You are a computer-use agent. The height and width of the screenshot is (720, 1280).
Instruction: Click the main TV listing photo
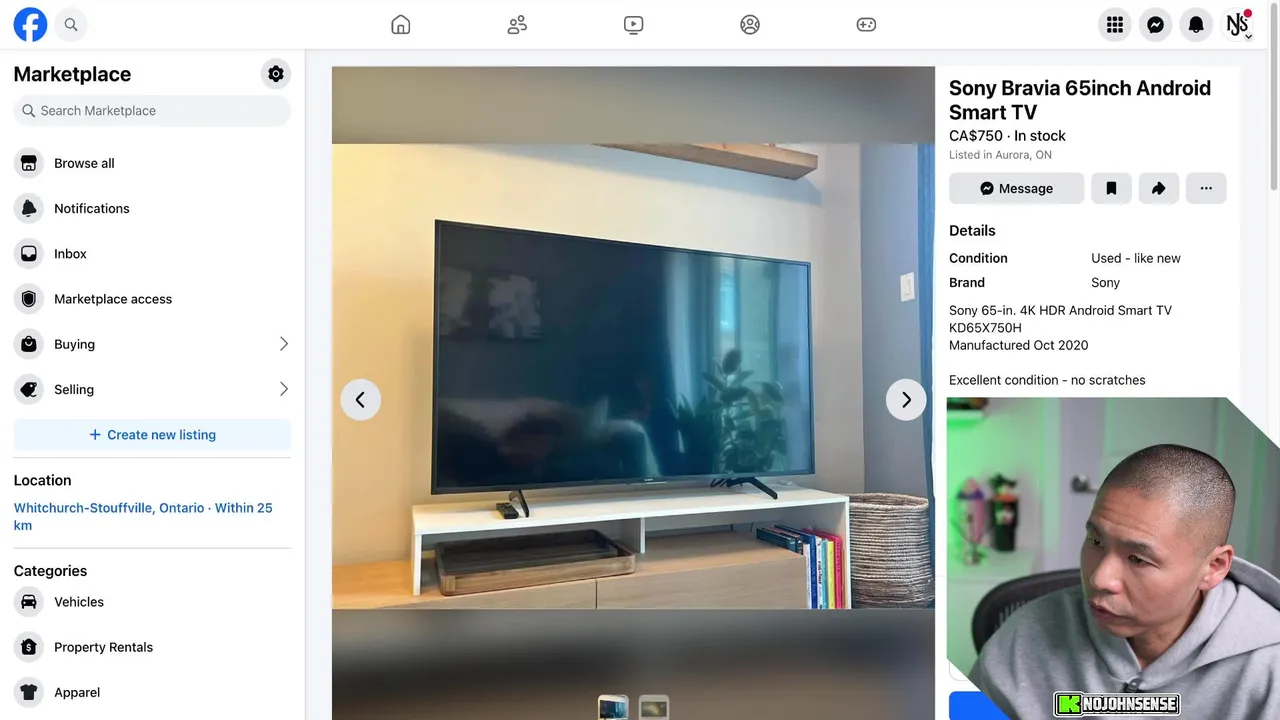633,376
